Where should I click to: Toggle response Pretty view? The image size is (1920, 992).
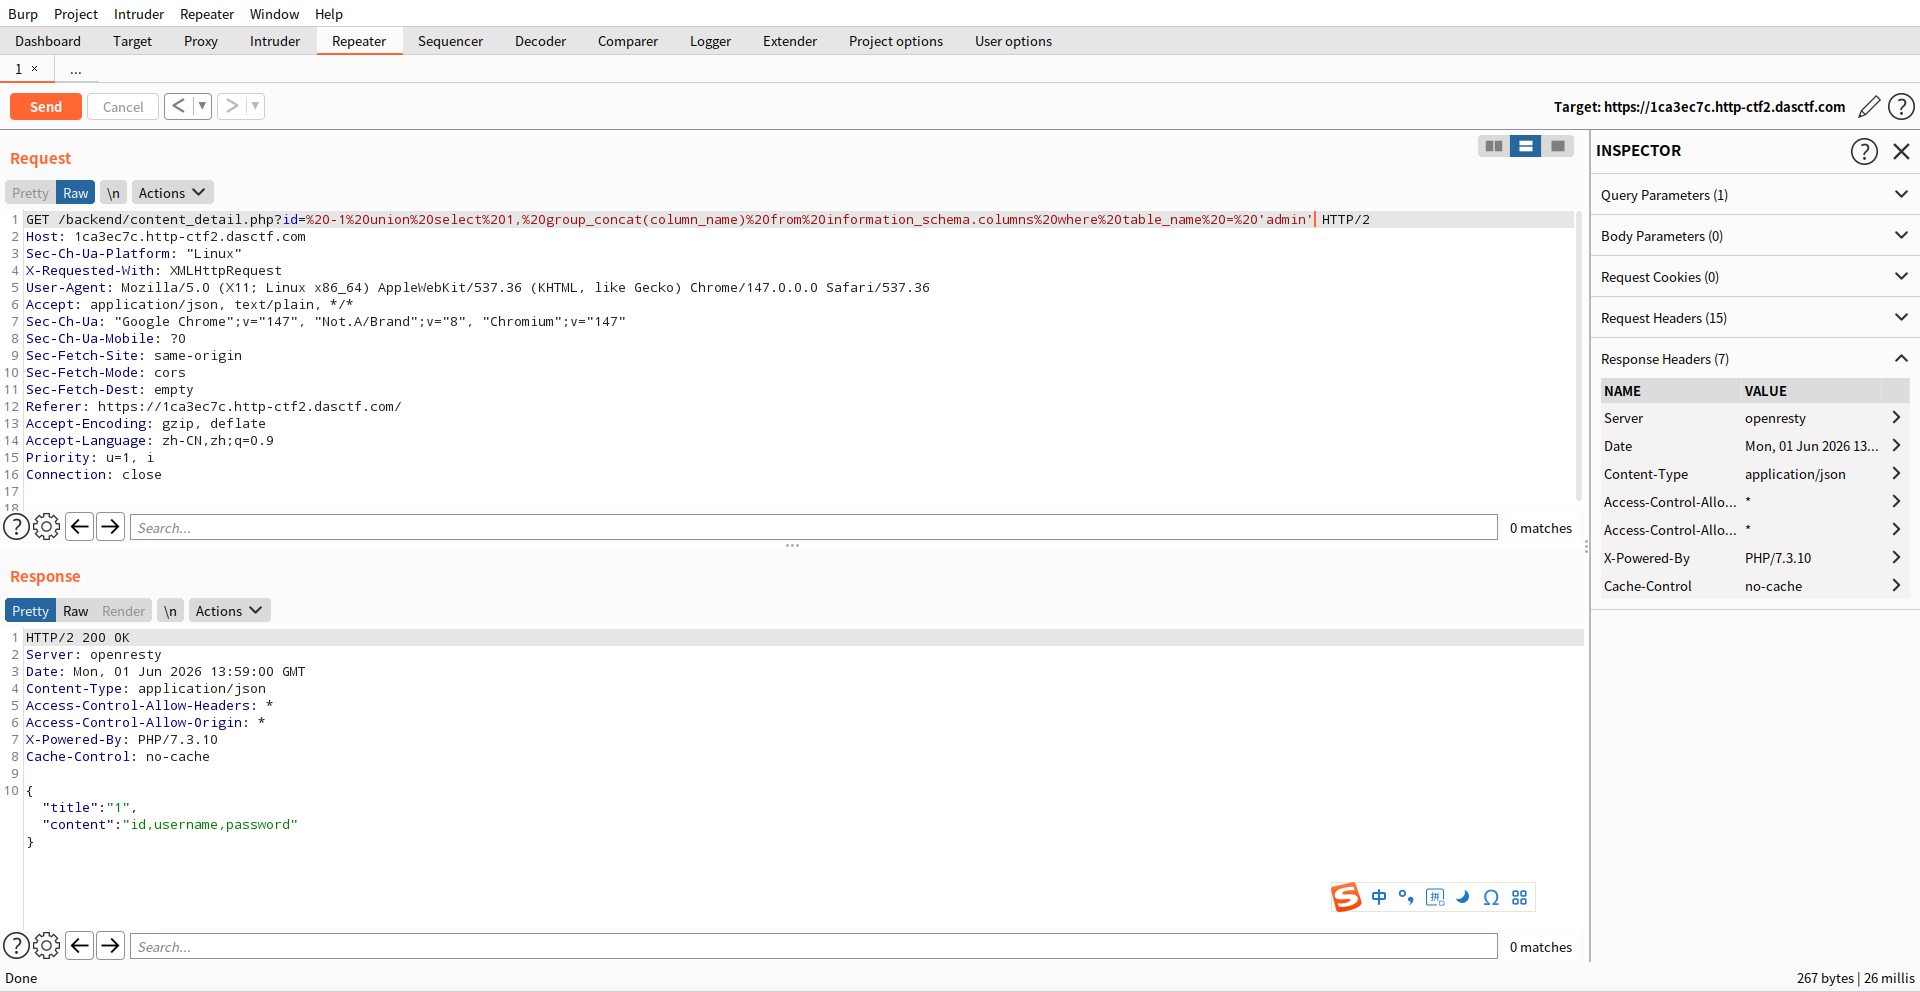click(x=30, y=611)
